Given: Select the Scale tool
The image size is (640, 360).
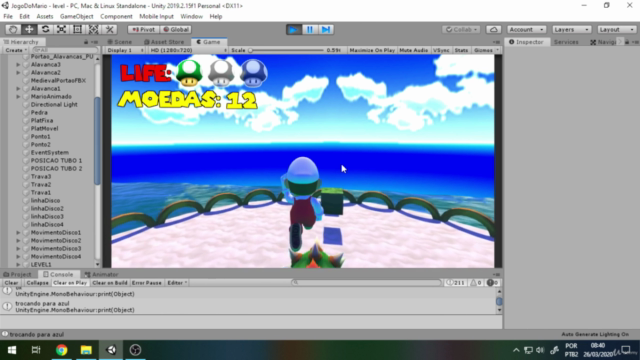Looking at the screenshot, I should (x=61, y=29).
